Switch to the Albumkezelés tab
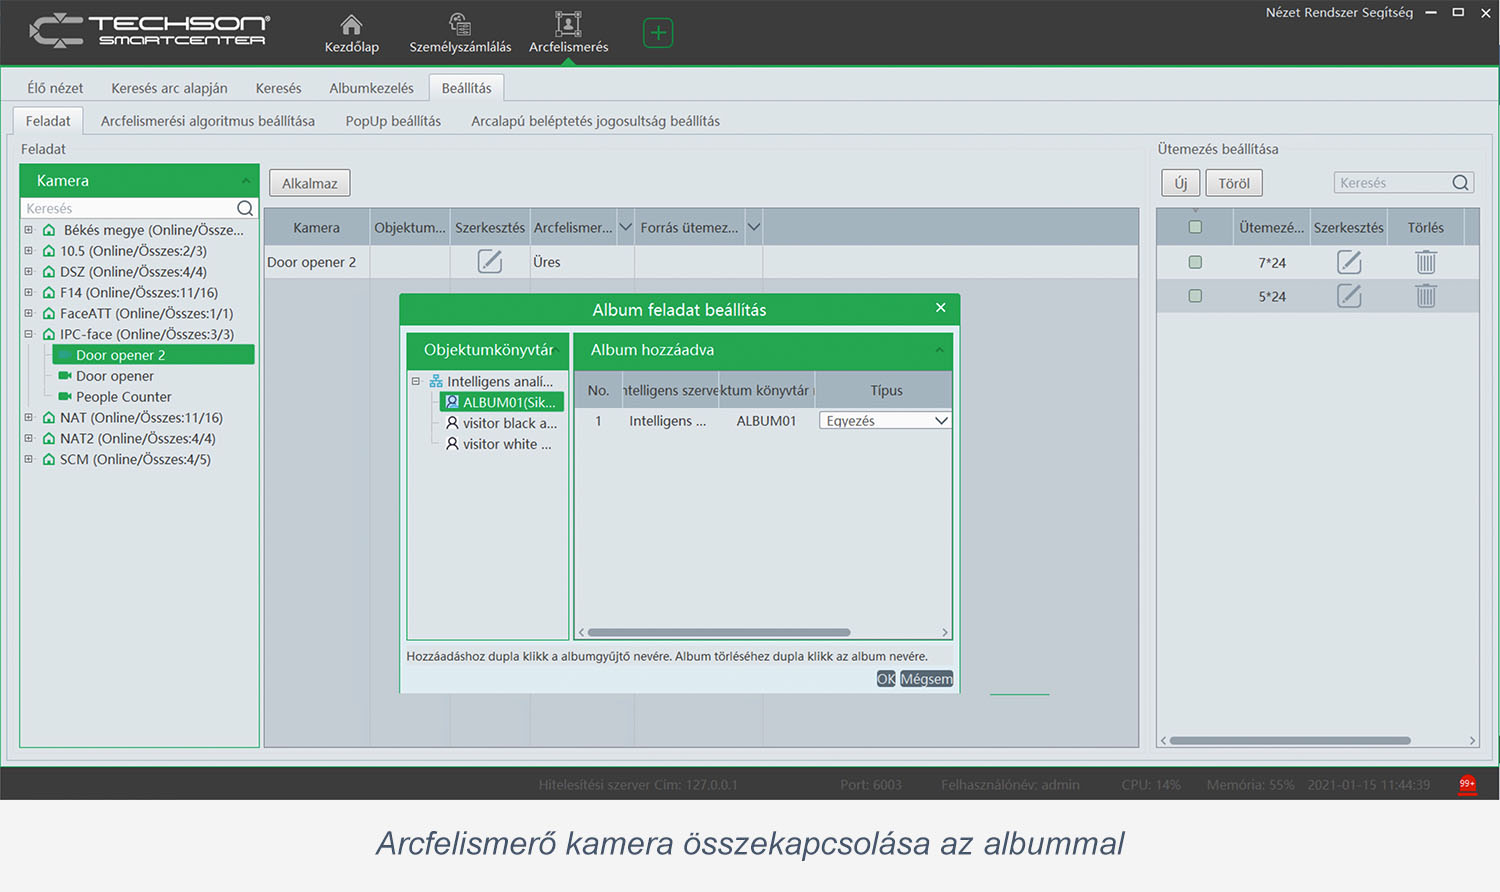Image resolution: width=1500 pixels, height=892 pixels. coord(371,87)
